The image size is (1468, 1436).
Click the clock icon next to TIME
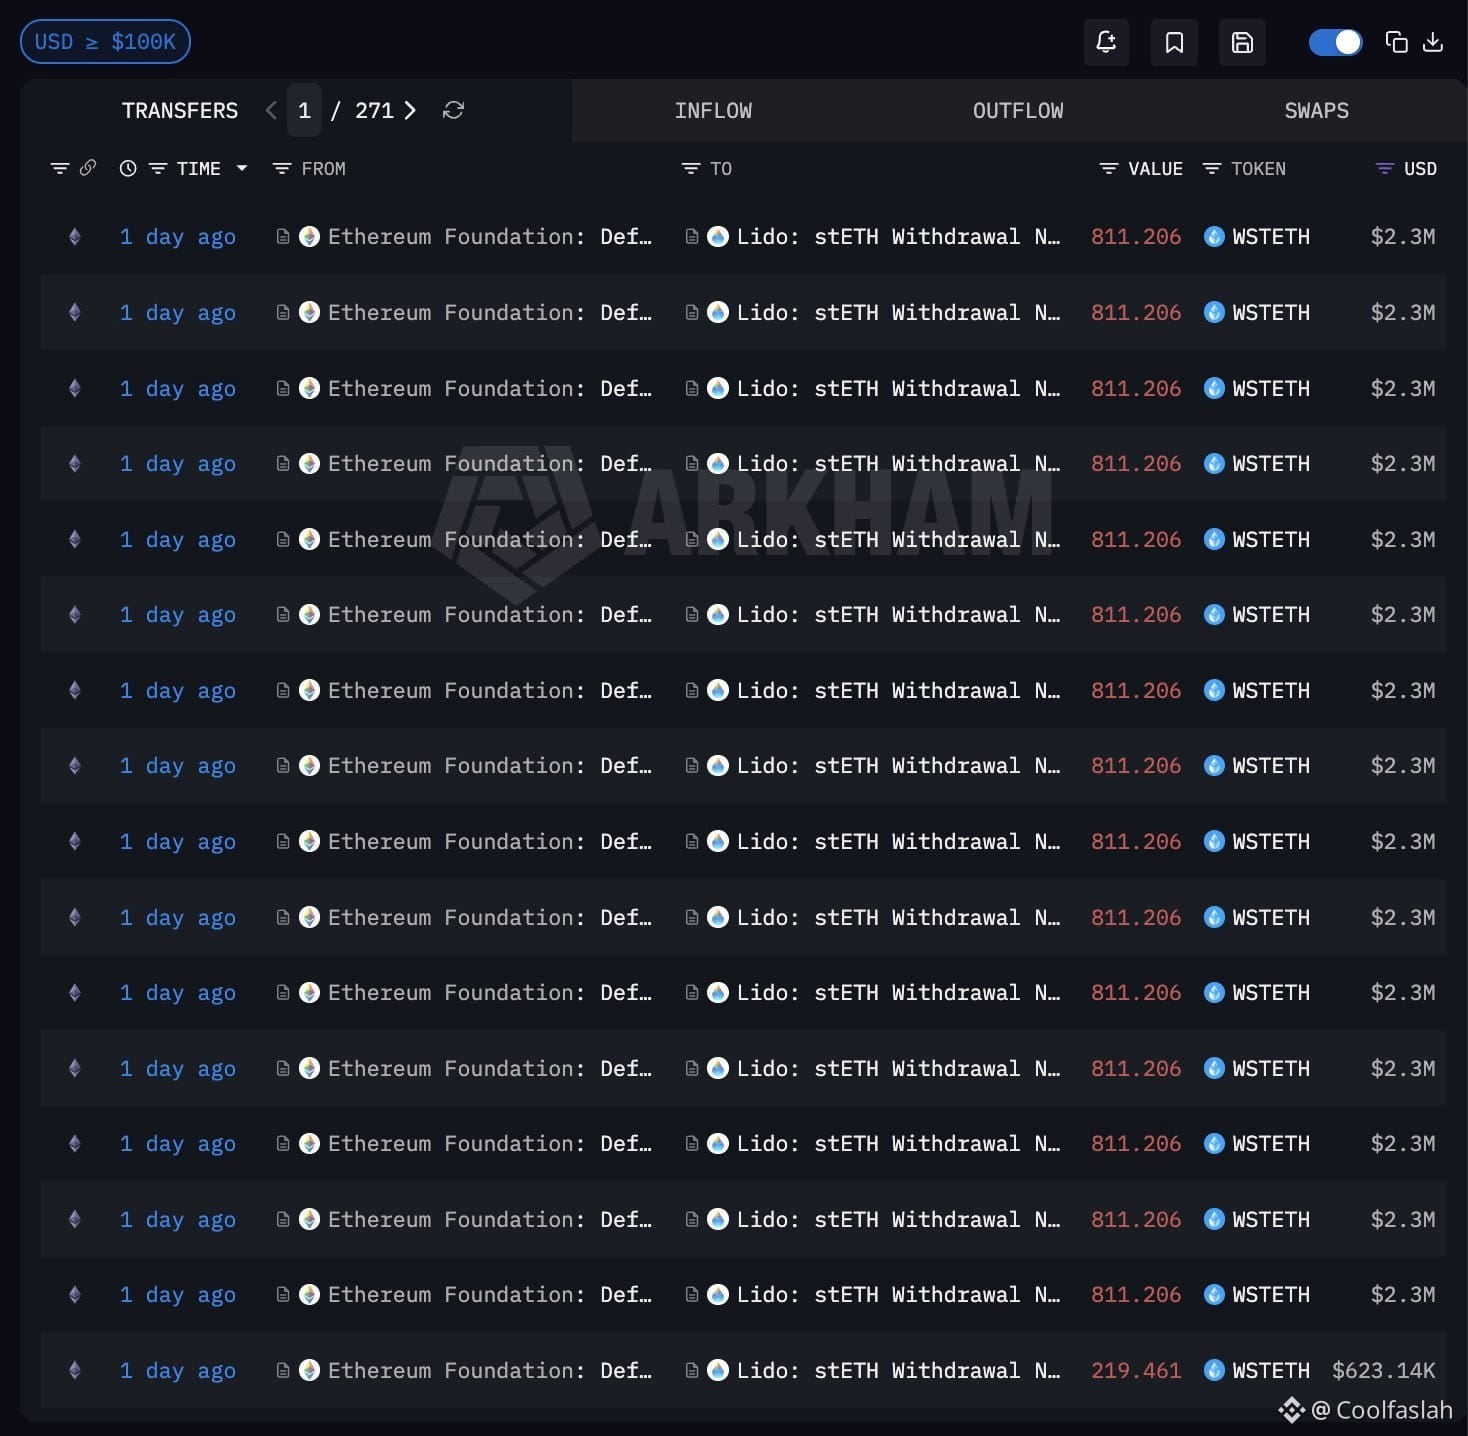point(128,169)
